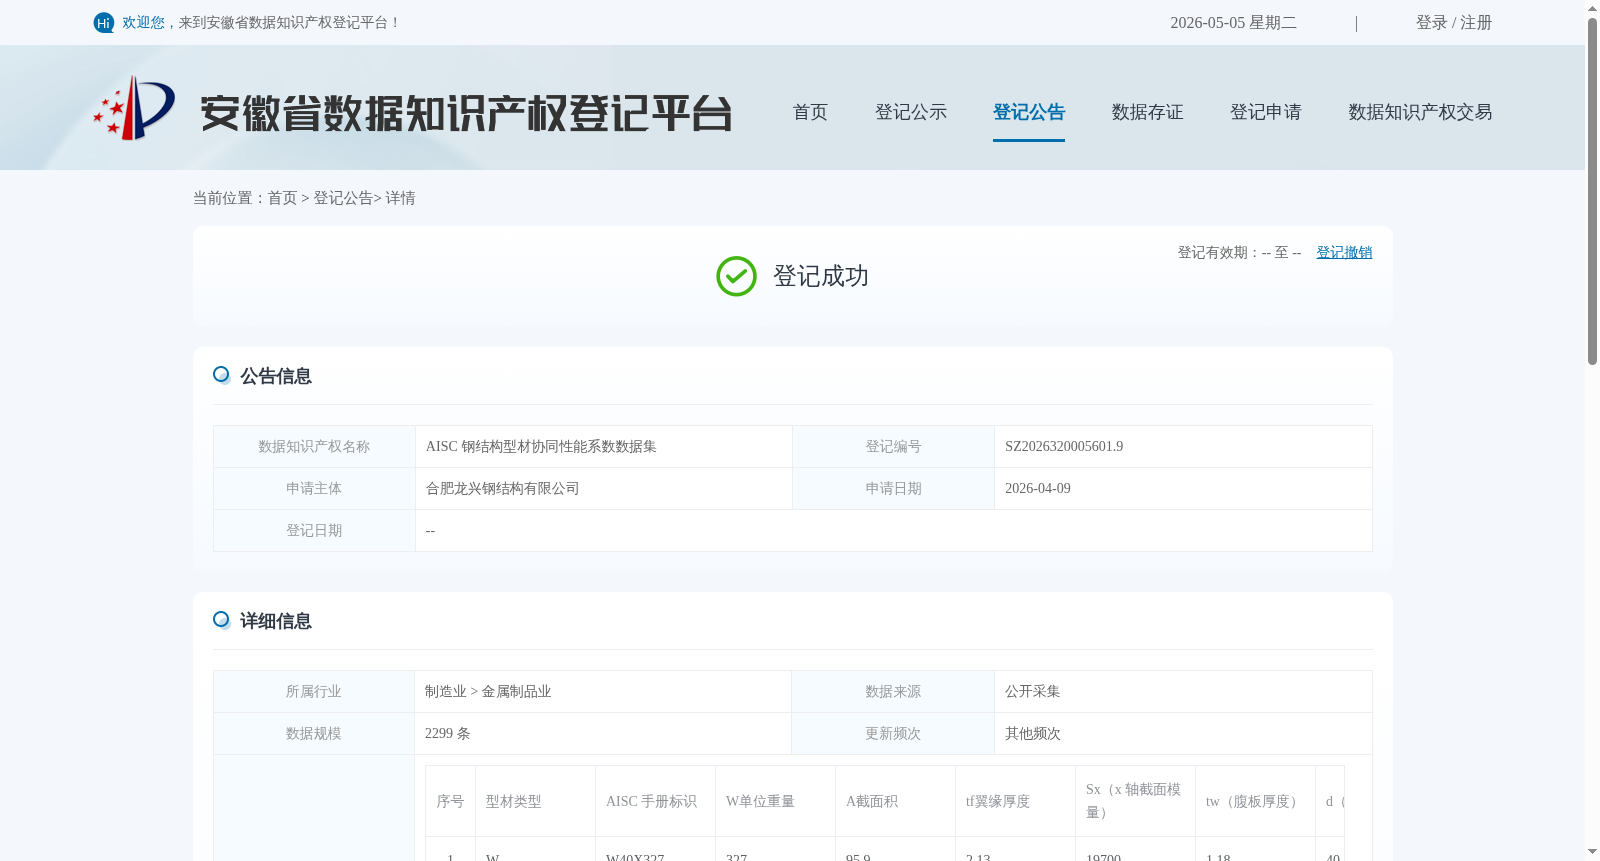Click the 公告信息 section bullet icon
The width and height of the screenshot is (1600, 861).
(x=222, y=375)
